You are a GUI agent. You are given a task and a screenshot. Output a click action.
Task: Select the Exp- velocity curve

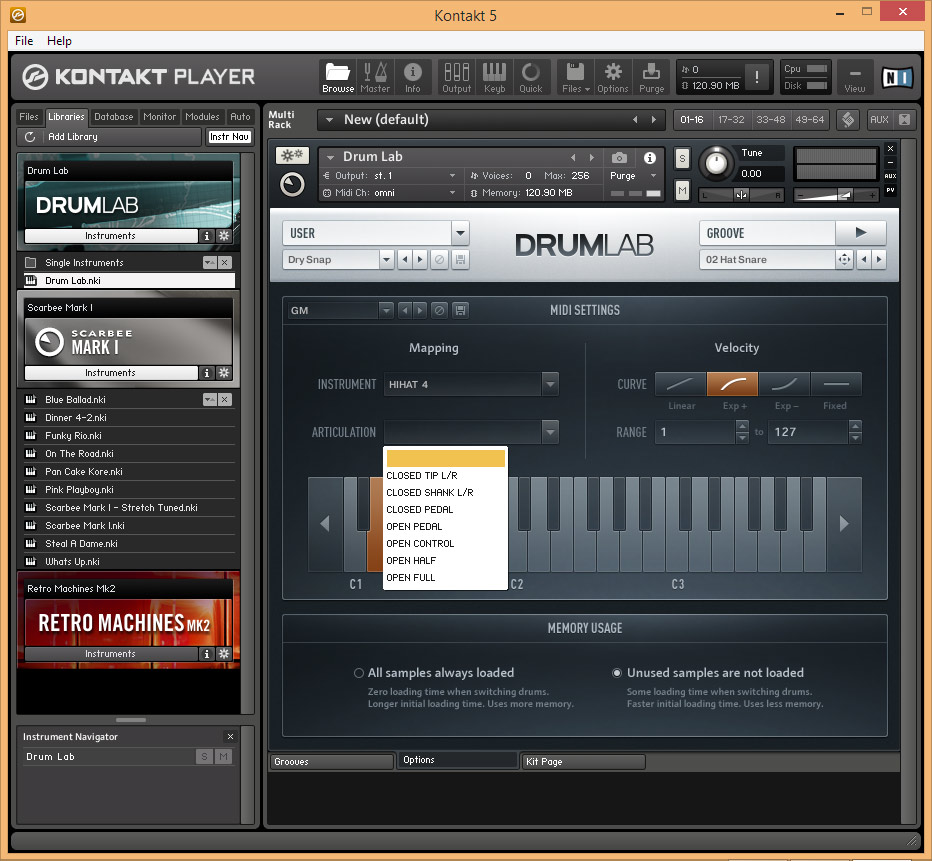pyautogui.click(x=784, y=384)
